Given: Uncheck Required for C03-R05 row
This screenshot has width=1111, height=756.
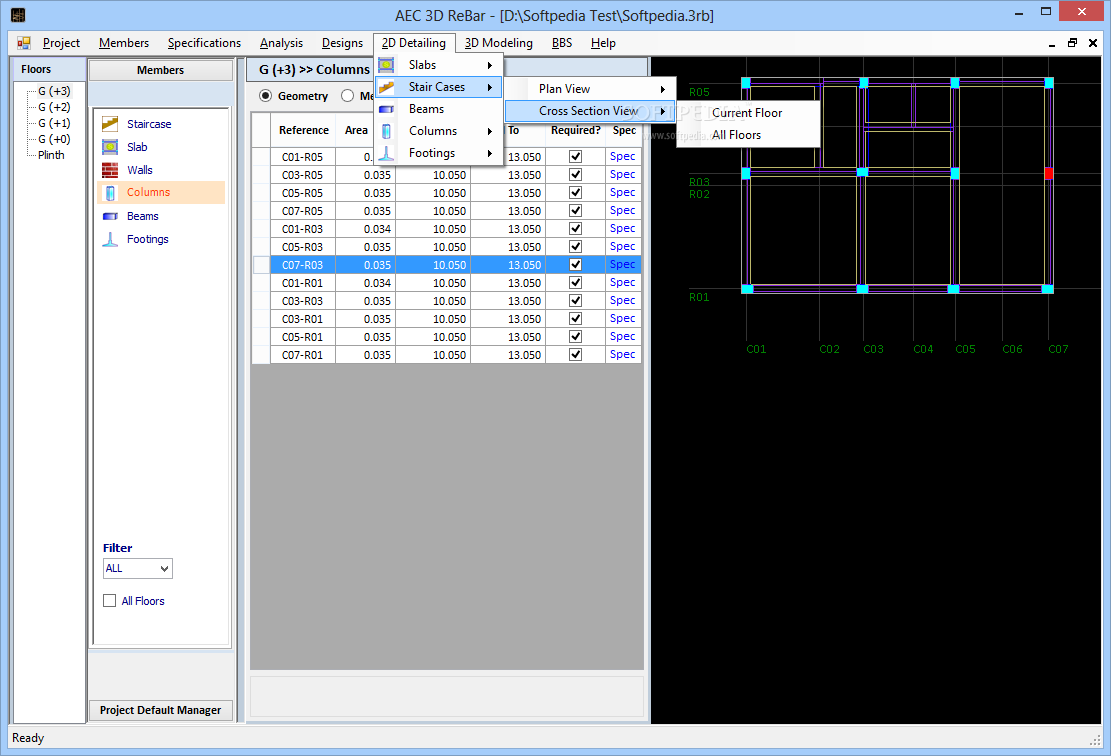Looking at the screenshot, I should pyautogui.click(x=575, y=174).
